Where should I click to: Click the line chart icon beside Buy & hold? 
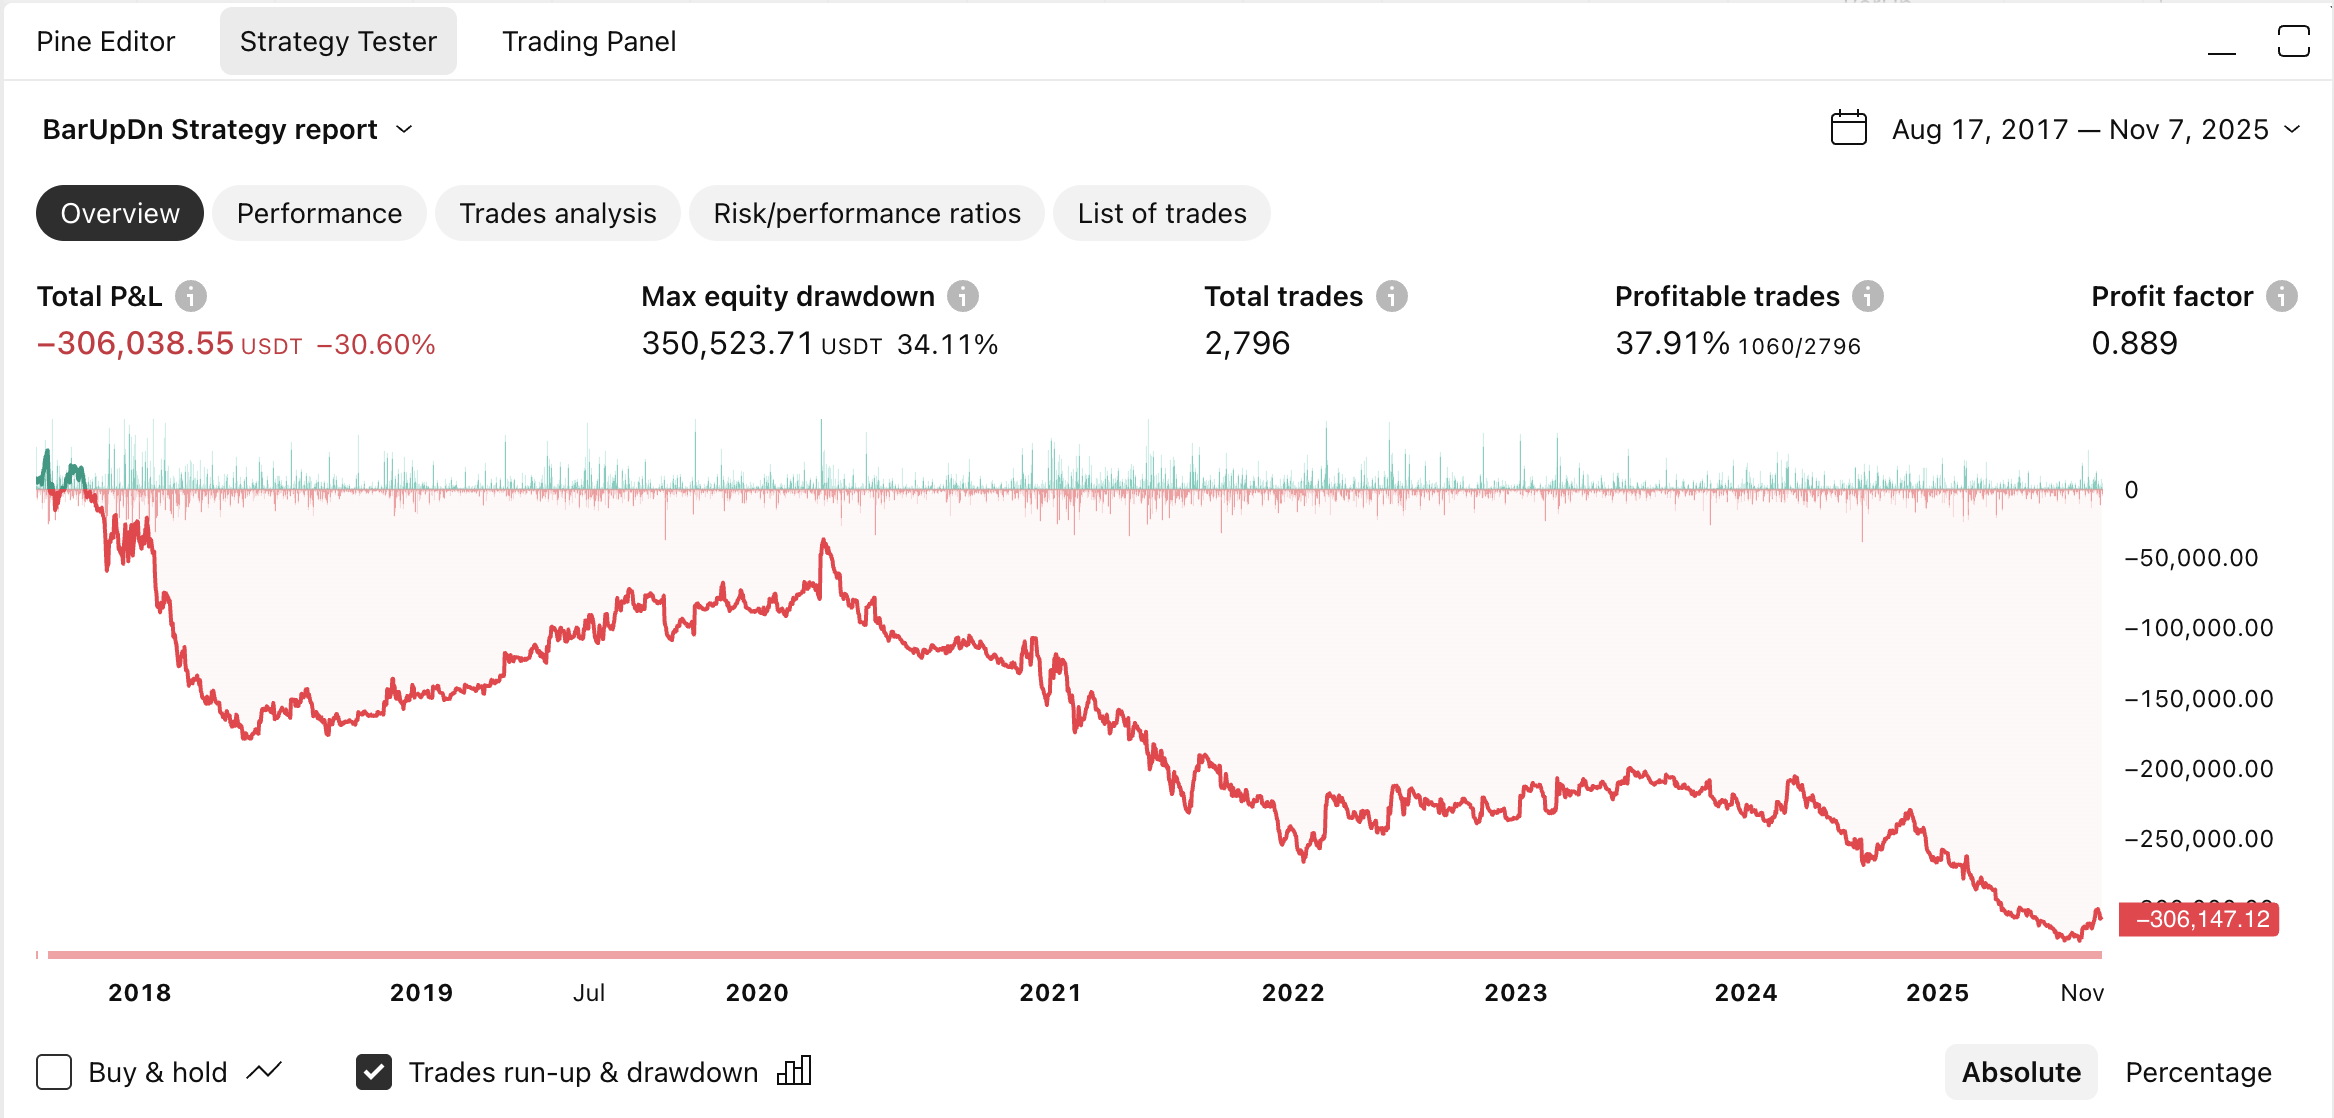[x=265, y=1072]
